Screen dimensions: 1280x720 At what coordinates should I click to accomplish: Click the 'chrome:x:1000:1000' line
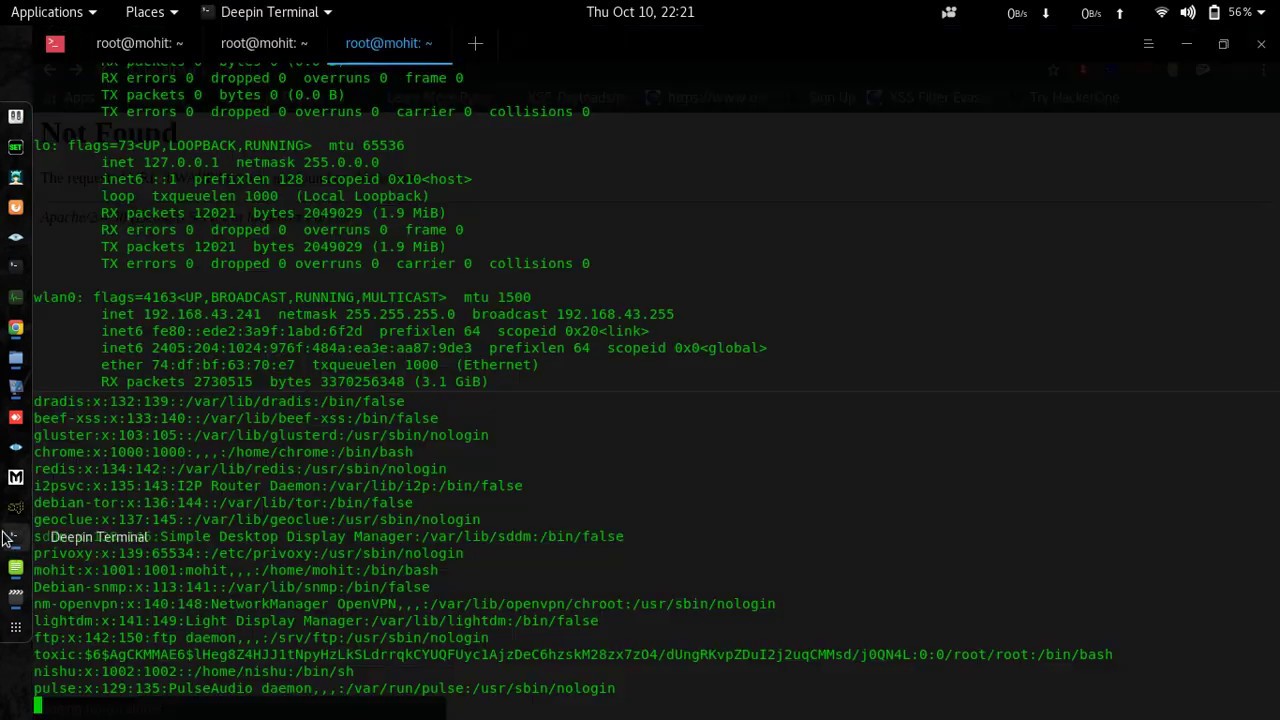point(223,452)
